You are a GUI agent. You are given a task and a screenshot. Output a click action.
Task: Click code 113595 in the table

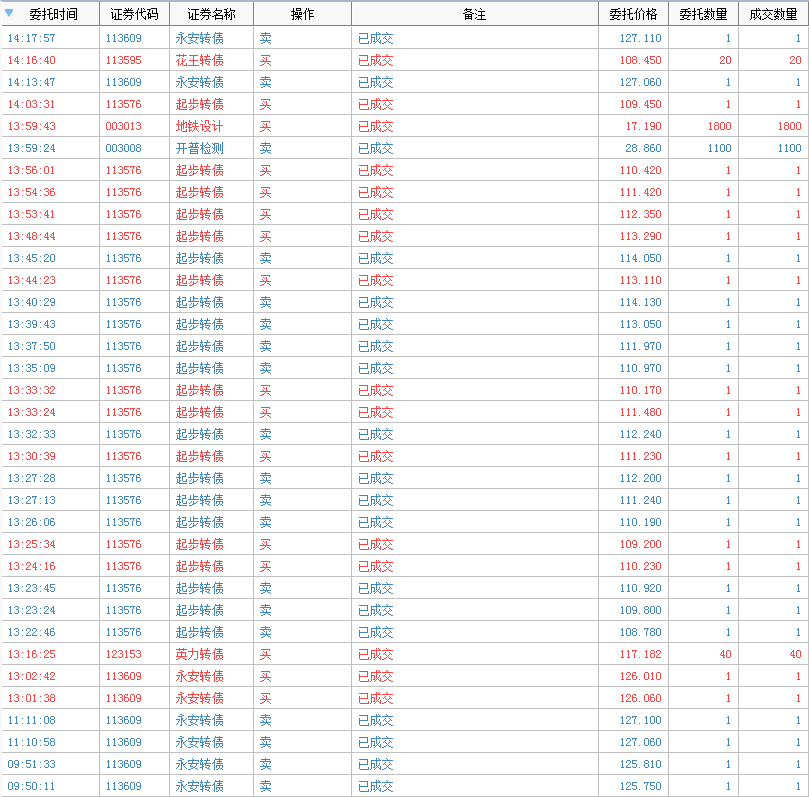tap(123, 60)
